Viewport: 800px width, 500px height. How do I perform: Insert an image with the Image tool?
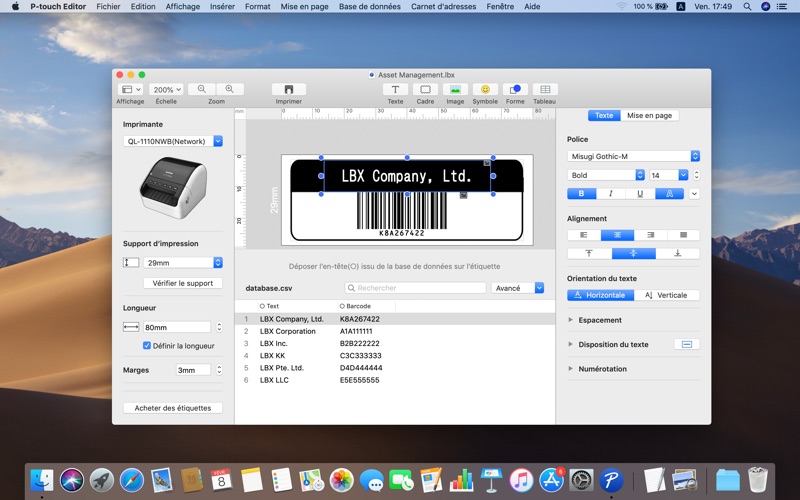coord(455,89)
